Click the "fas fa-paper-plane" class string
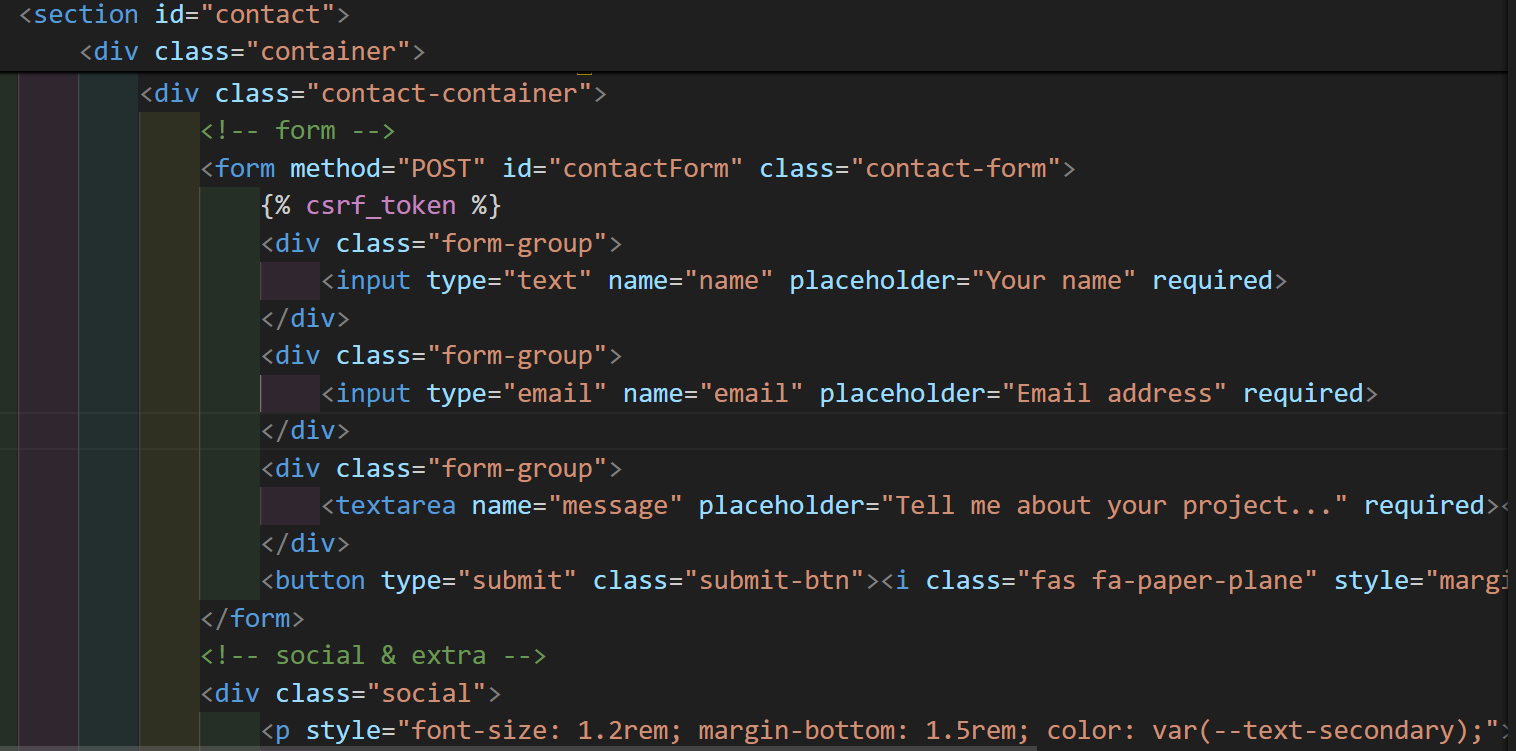1516x751 pixels. point(1168,581)
